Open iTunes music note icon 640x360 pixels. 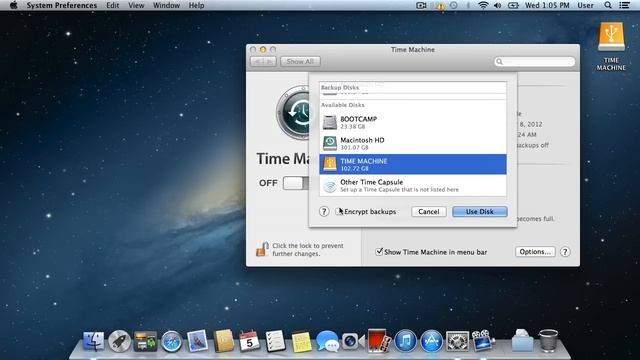pos(405,341)
